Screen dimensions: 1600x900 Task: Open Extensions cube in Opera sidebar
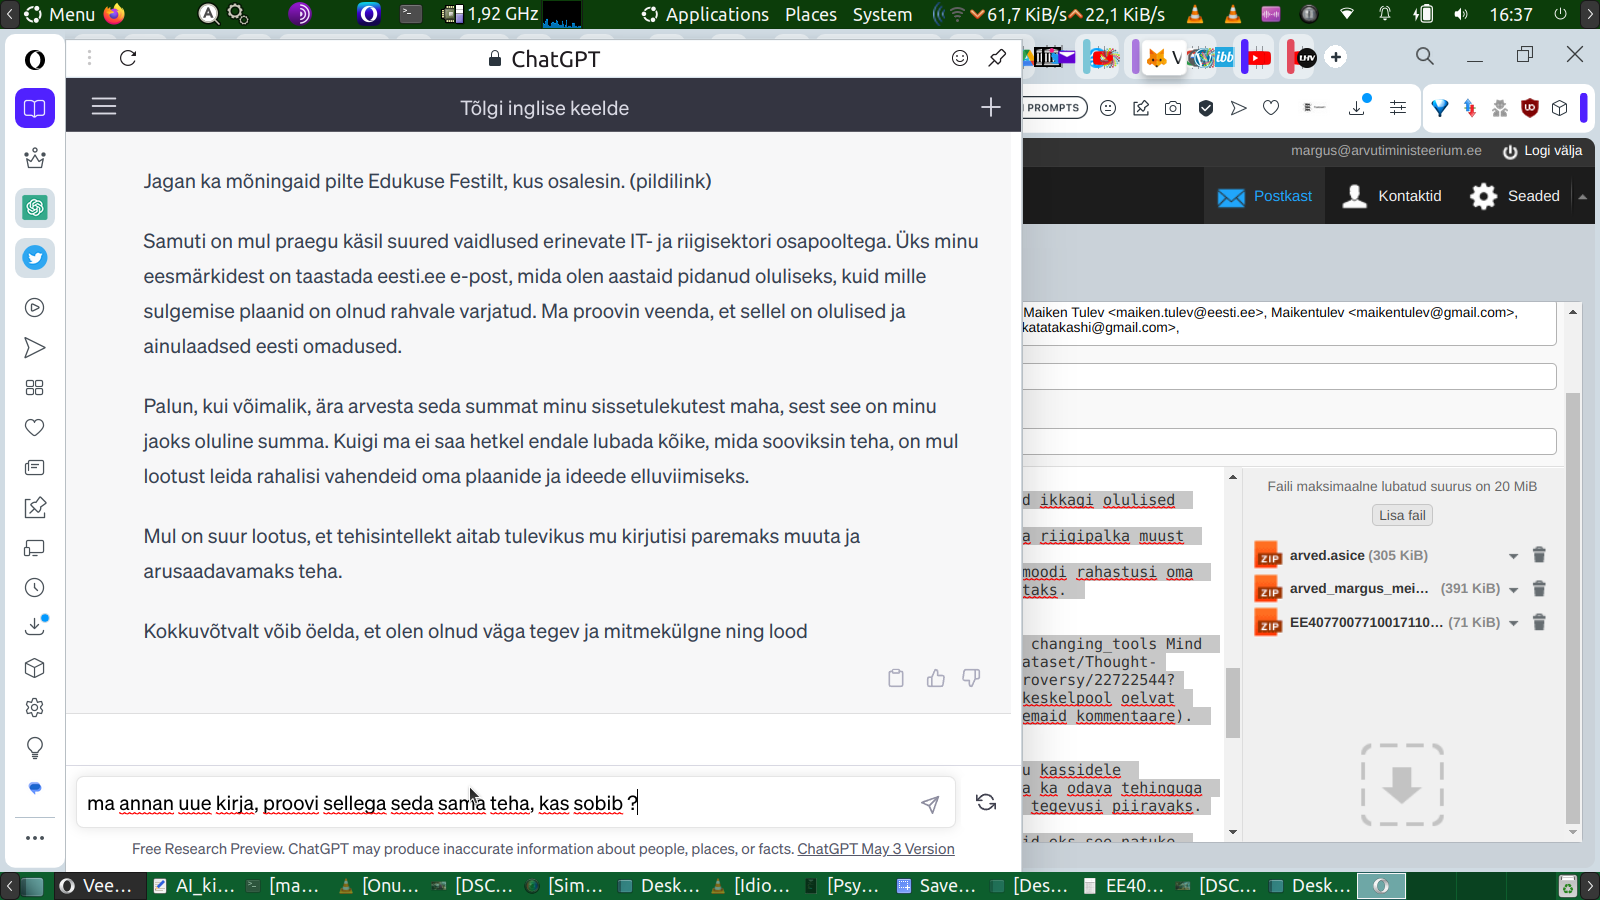pyautogui.click(x=35, y=668)
